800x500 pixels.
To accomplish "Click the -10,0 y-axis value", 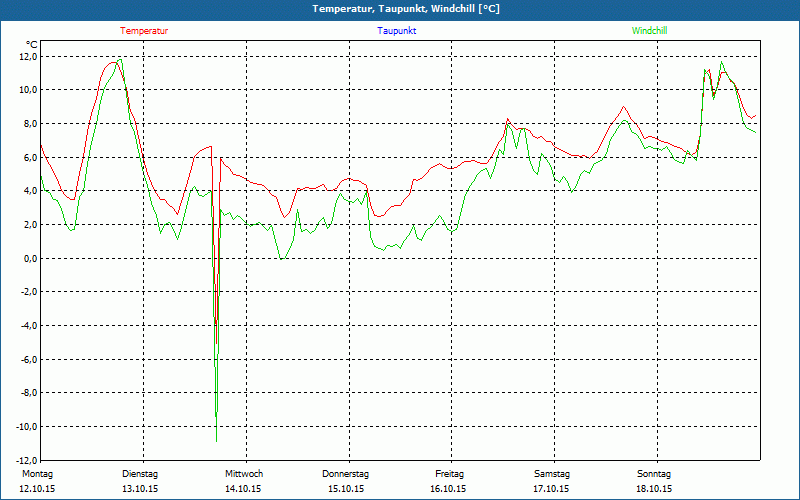I will [x=28, y=427].
